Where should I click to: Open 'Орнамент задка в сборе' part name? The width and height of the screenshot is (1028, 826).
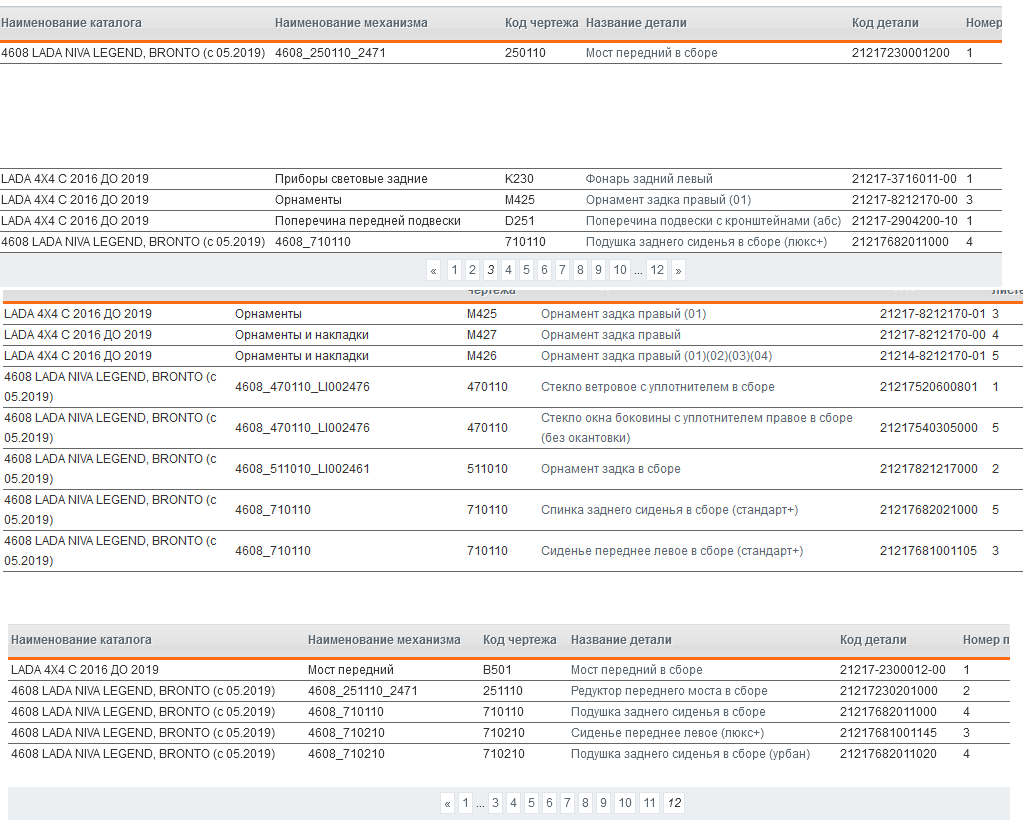[x=611, y=469]
